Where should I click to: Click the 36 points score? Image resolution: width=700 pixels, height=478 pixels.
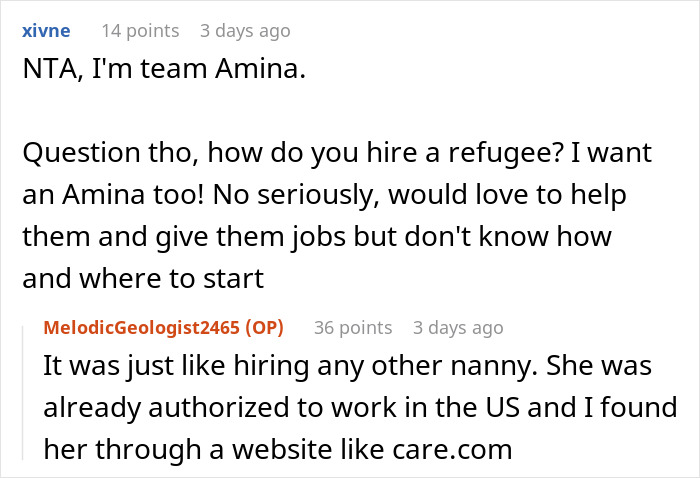tap(353, 328)
